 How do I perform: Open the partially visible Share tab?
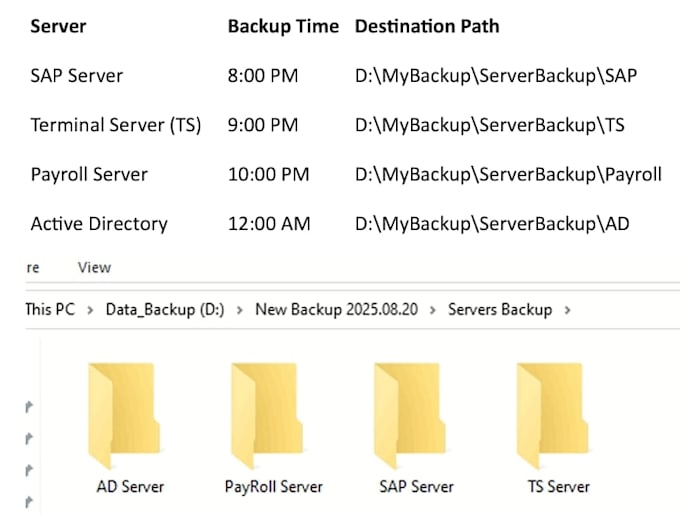[x=33, y=268]
